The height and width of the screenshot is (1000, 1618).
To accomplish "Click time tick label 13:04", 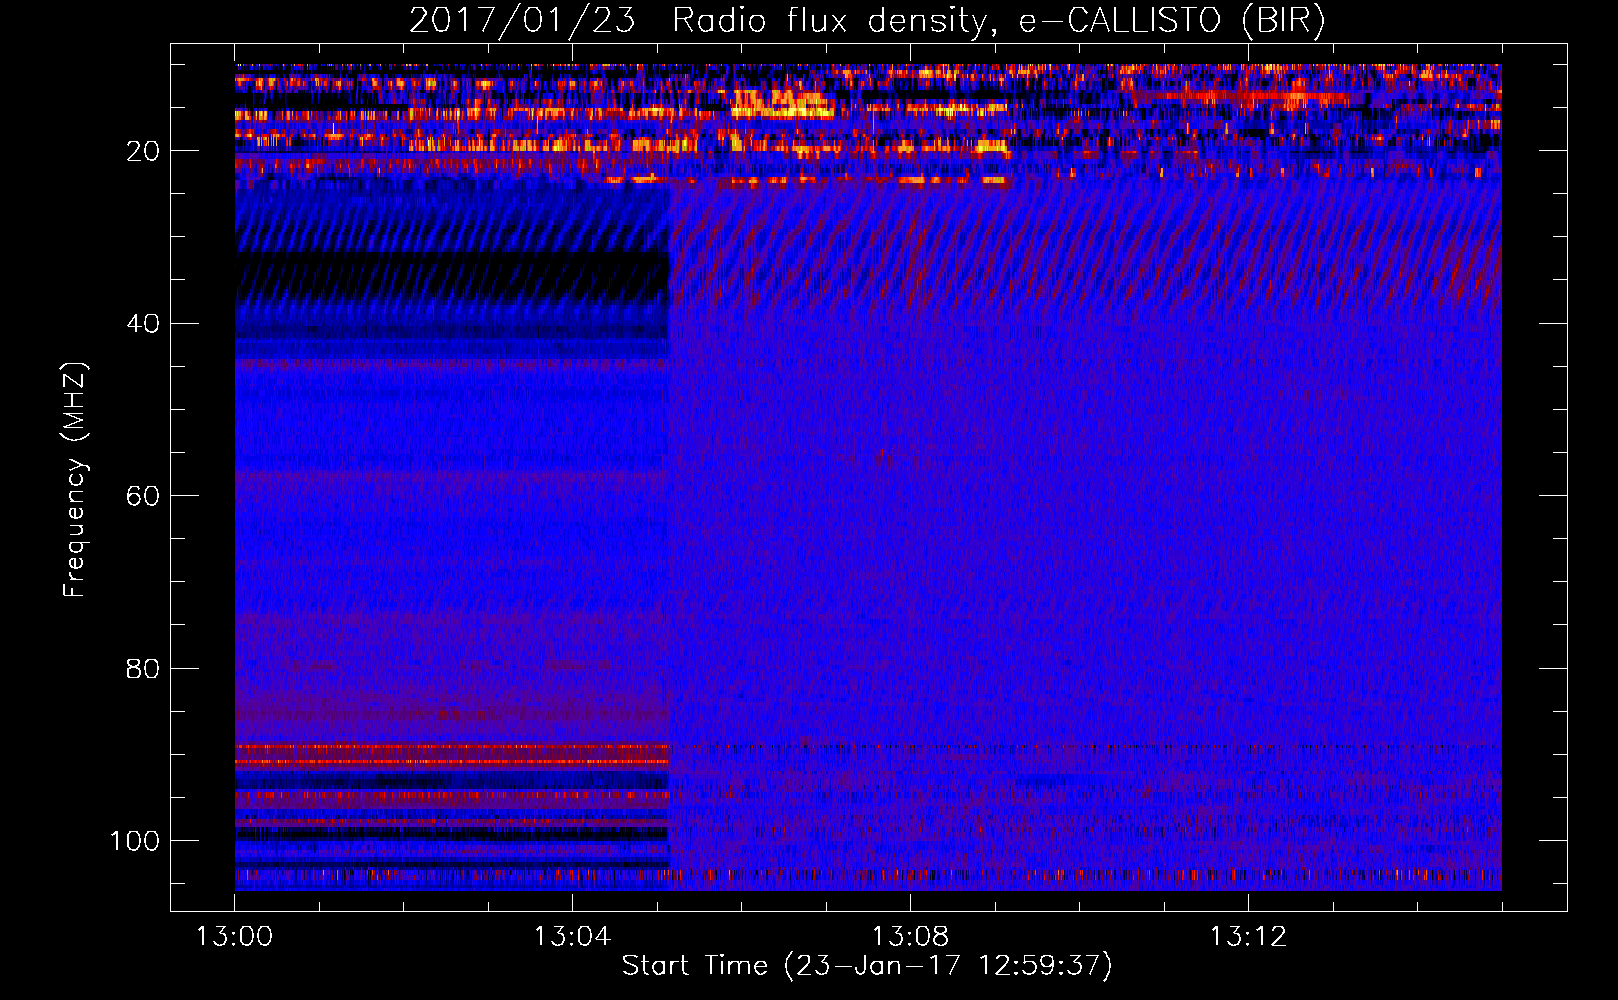I will pyautogui.click(x=572, y=937).
